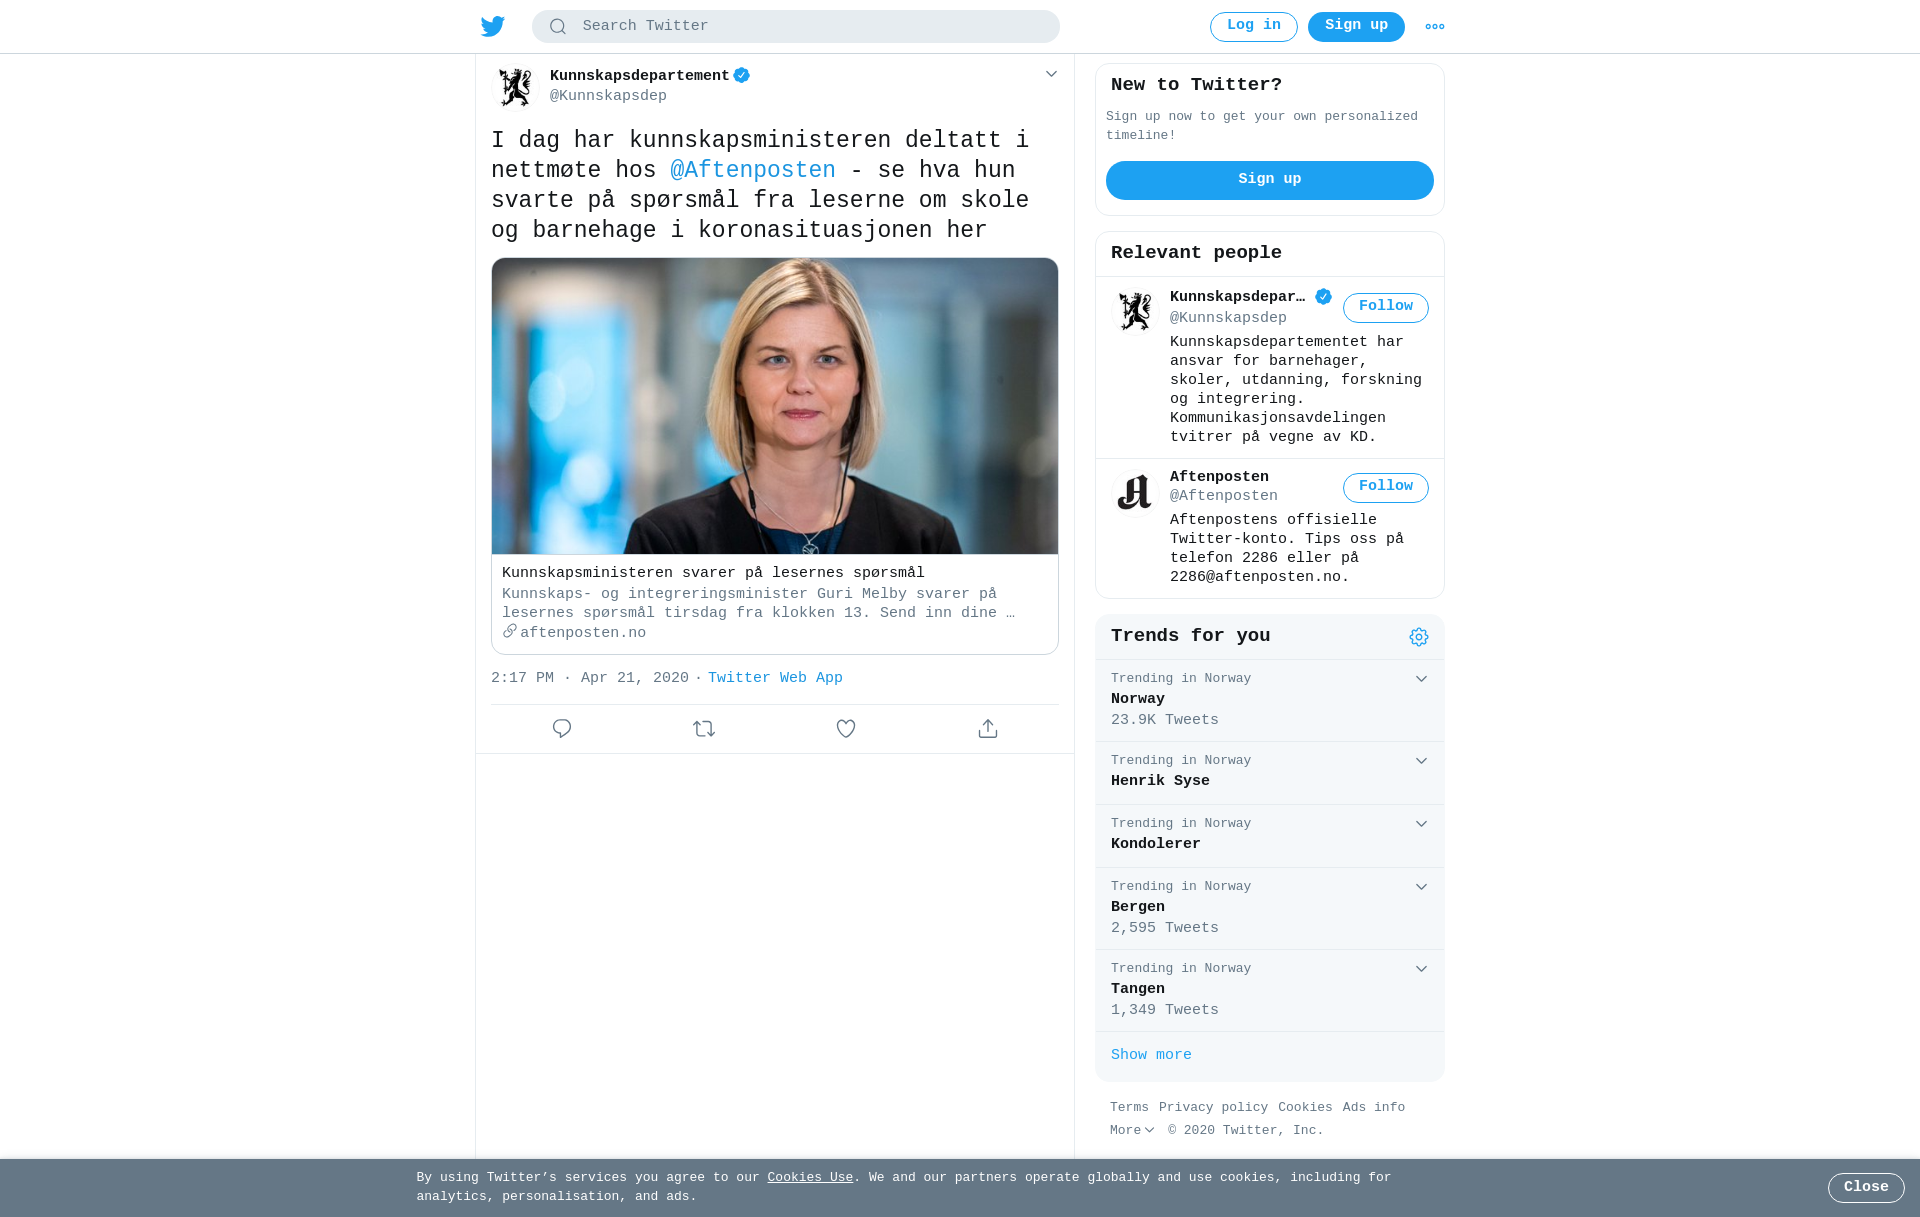The width and height of the screenshot is (1920, 1217).
Task: Click the Aftenposten profile avatar
Action: point(1135,493)
